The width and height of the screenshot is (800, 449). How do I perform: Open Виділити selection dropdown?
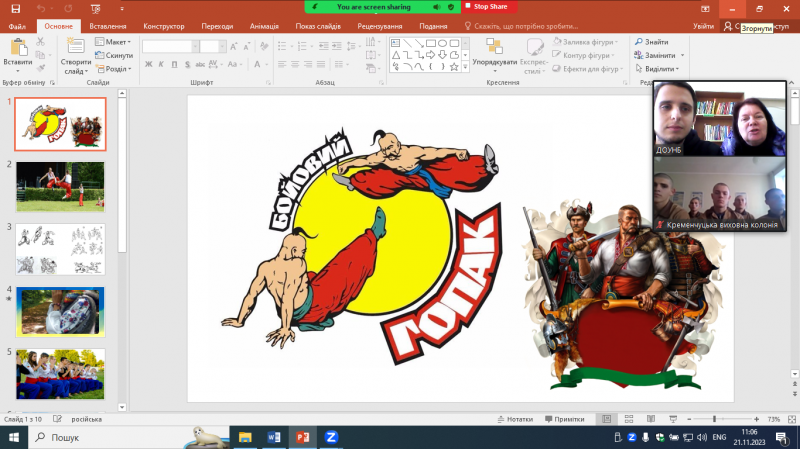tap(657, 68)
